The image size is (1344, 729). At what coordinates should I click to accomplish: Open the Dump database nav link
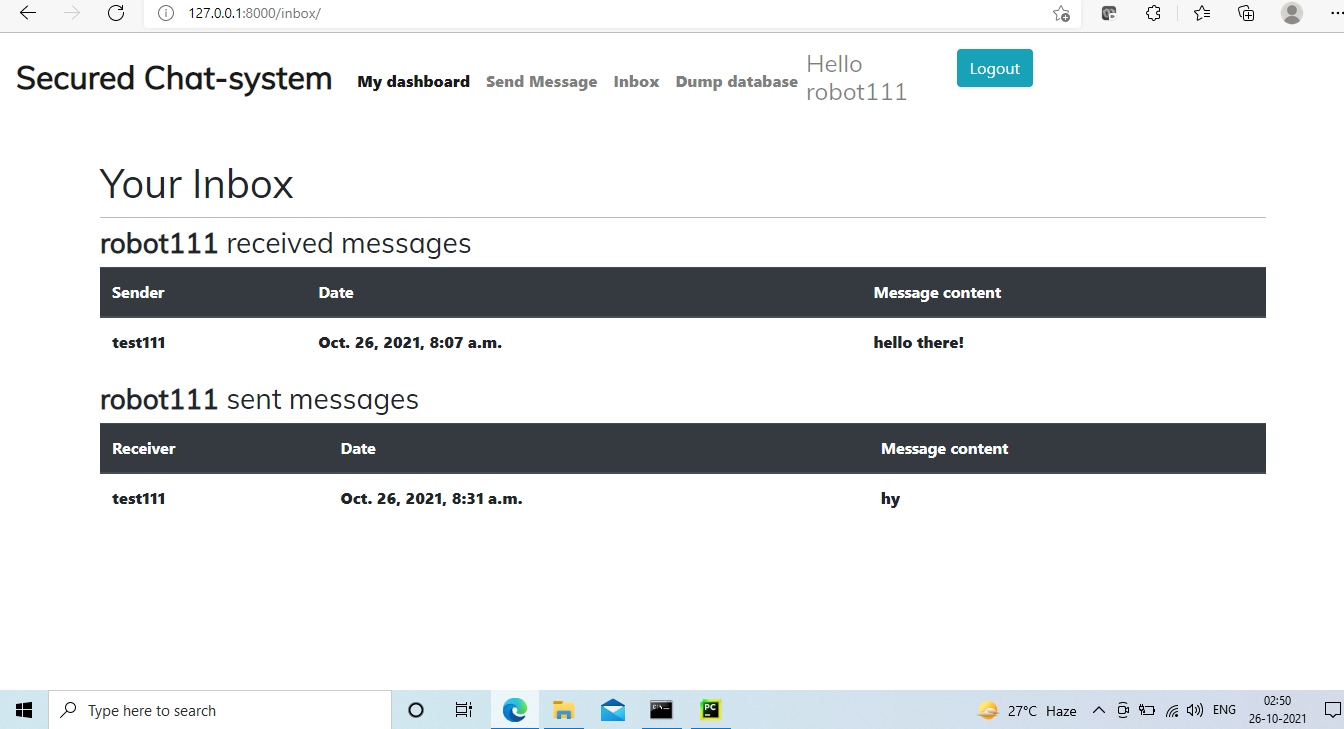coord(737,82)
